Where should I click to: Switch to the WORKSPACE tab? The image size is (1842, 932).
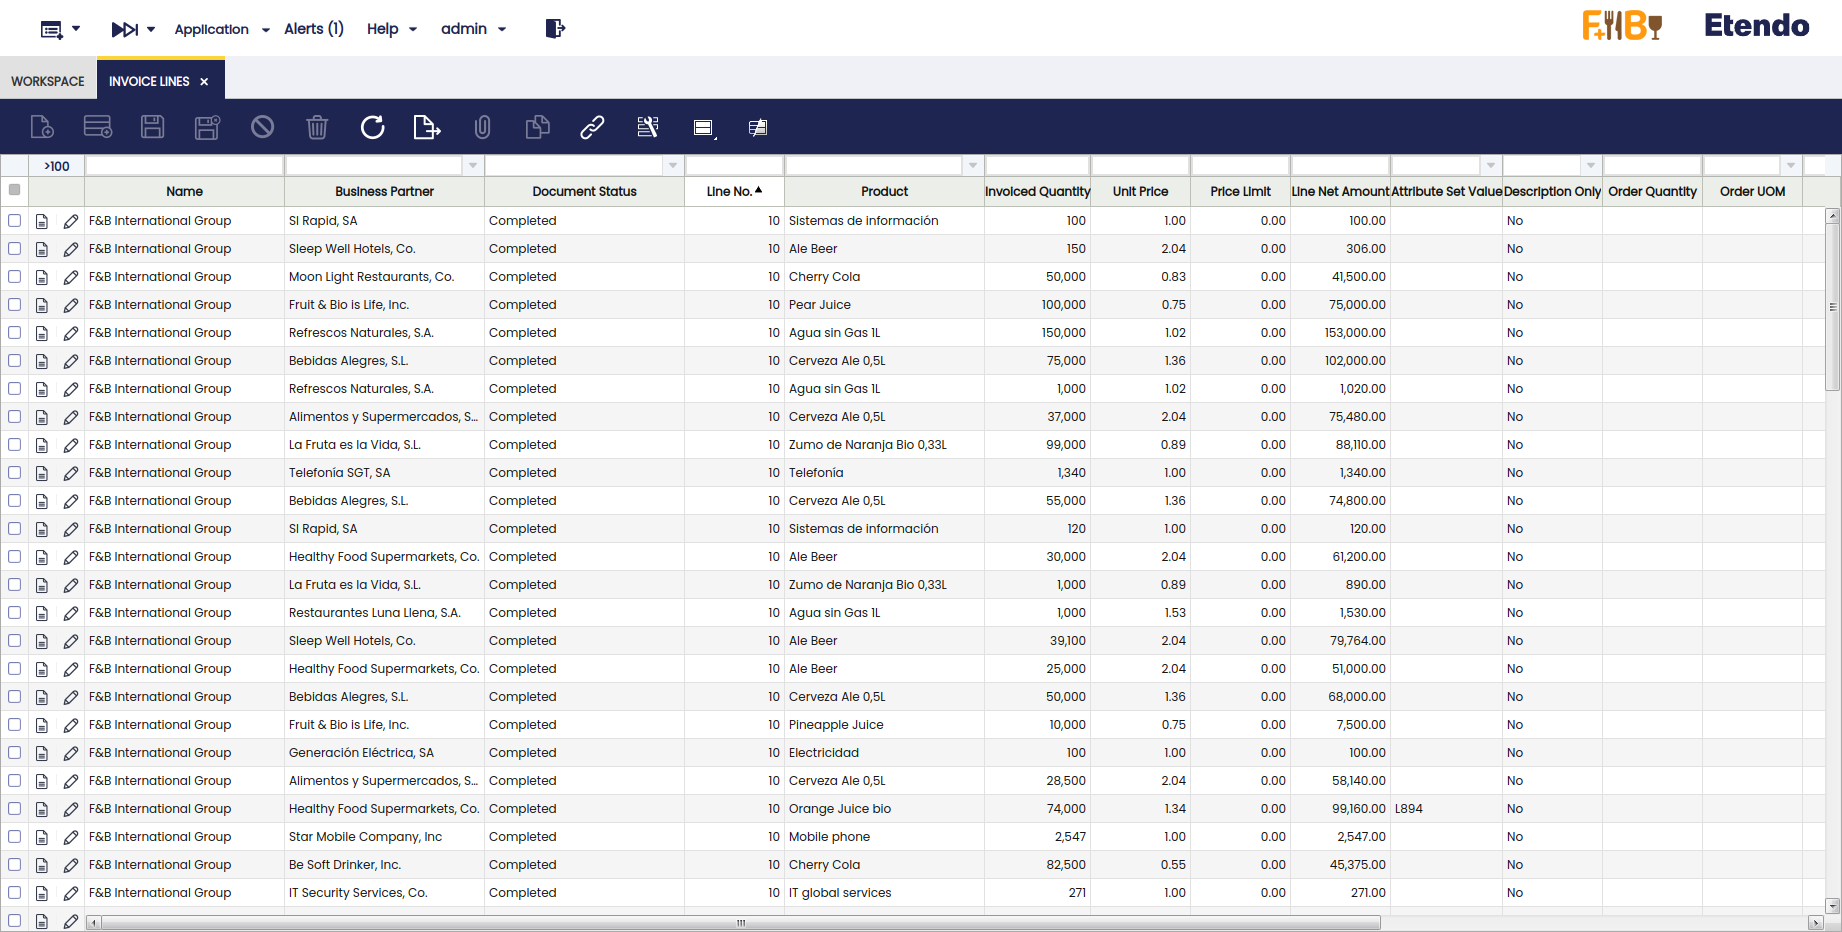(48, 81)
